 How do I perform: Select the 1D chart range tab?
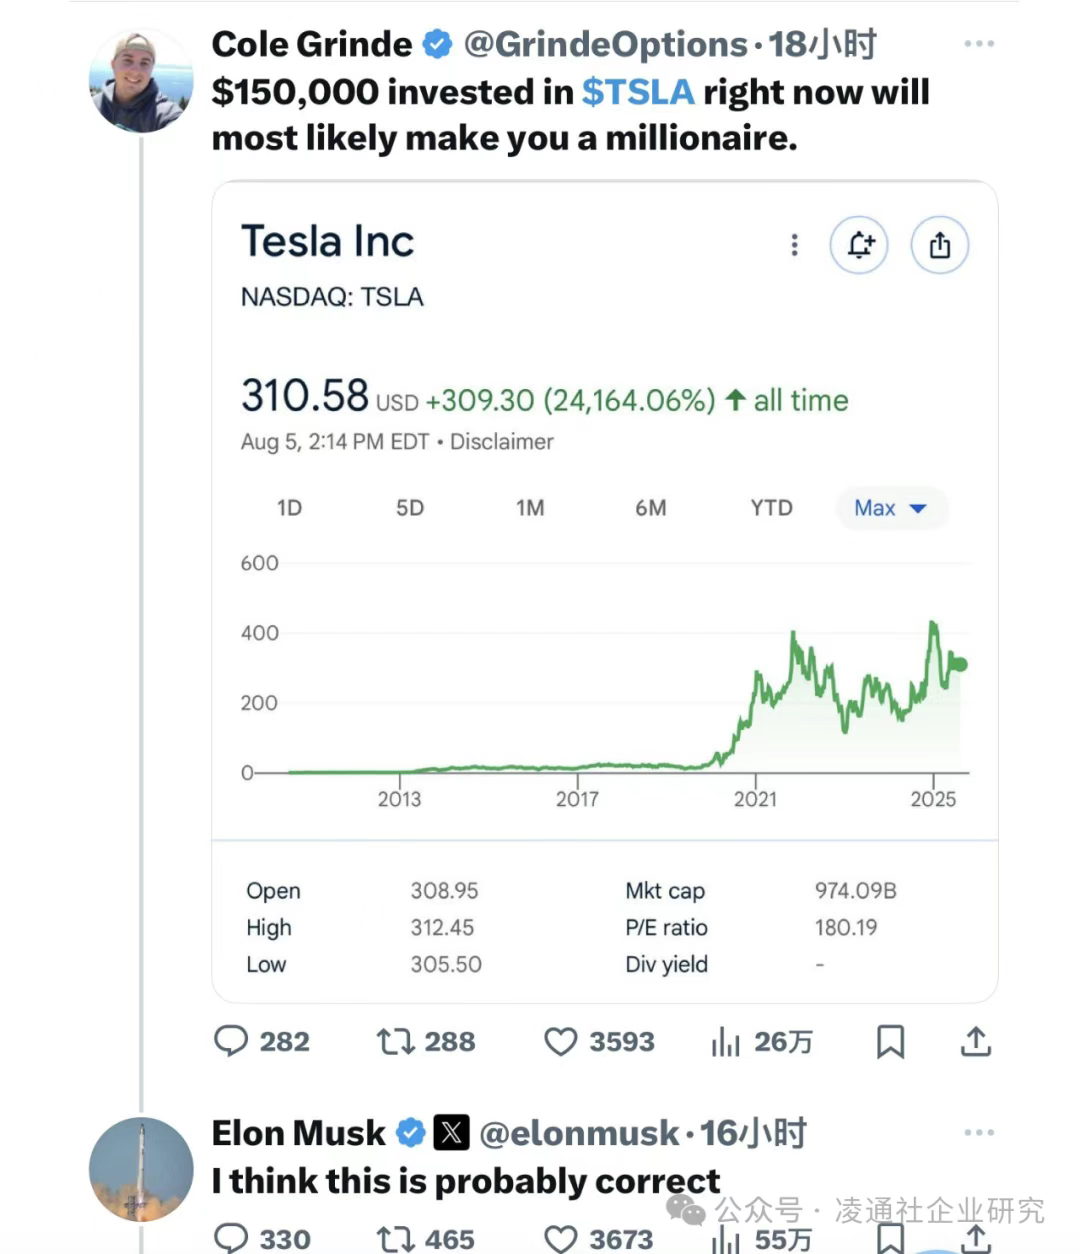pyautogui.click(x=289, y=508)
